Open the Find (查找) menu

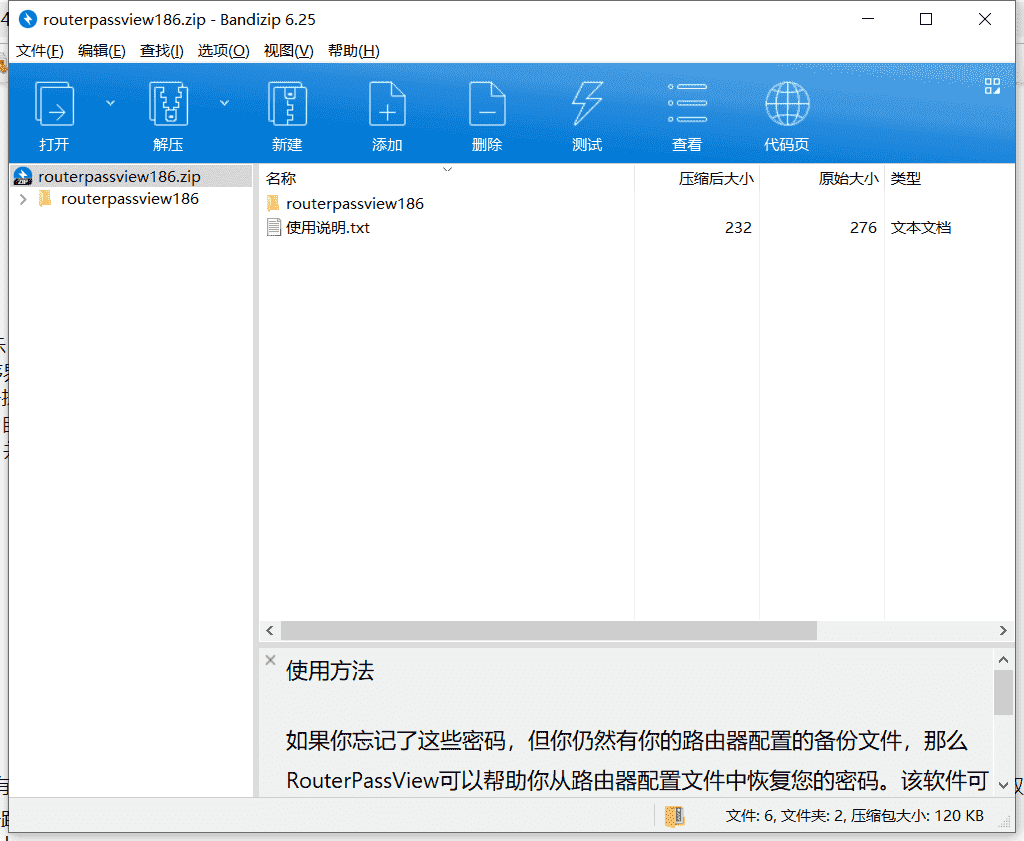[161, 51]
